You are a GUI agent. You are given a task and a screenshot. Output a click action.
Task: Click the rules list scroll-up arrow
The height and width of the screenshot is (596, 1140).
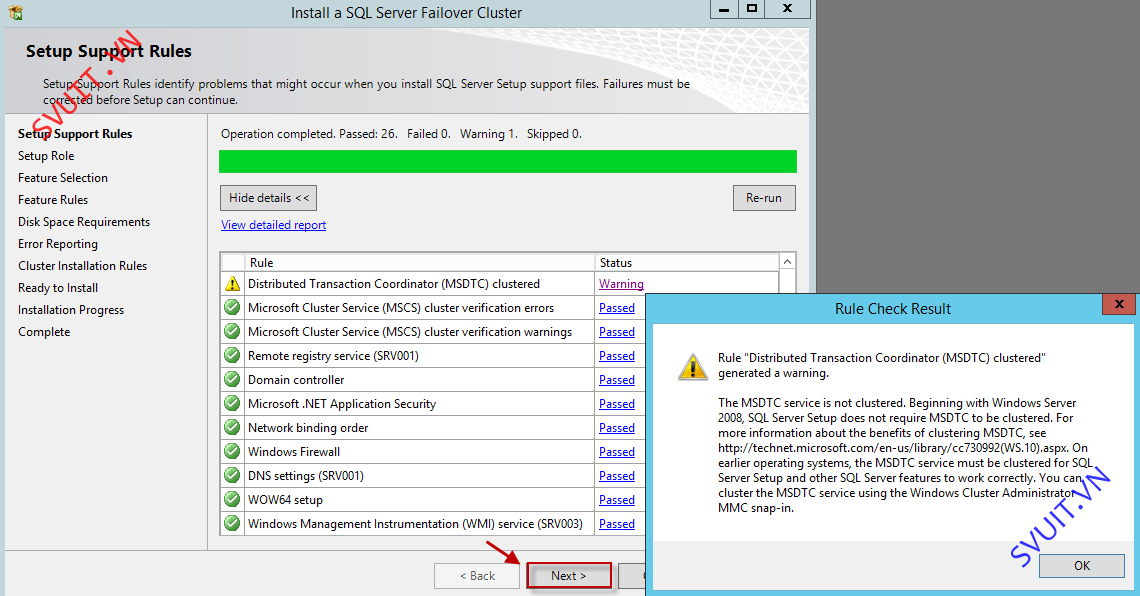[x=787, y=262]
